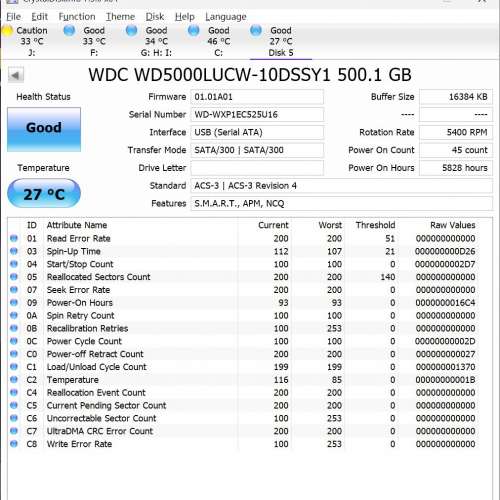Click the Firmware field 01.01A01
Viewport: 500px width, 500px height.
click(257, 97)
